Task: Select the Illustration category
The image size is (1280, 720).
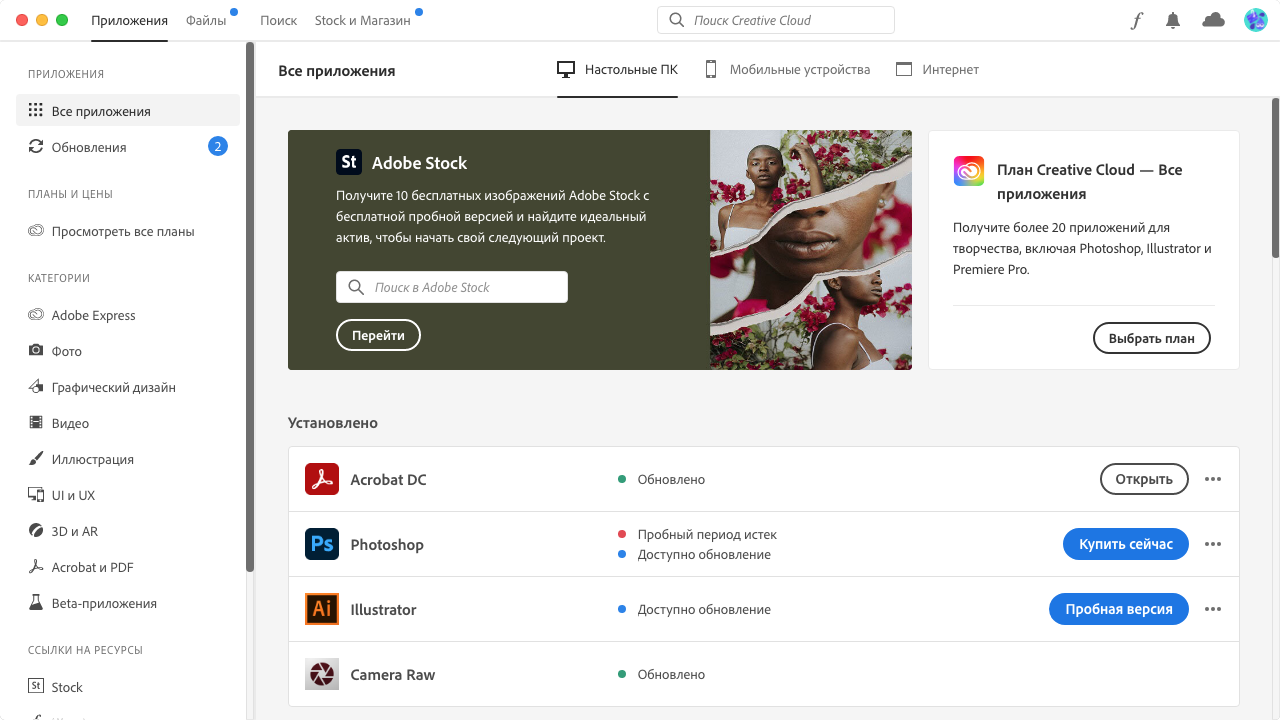Action: [x=128, y=459]
